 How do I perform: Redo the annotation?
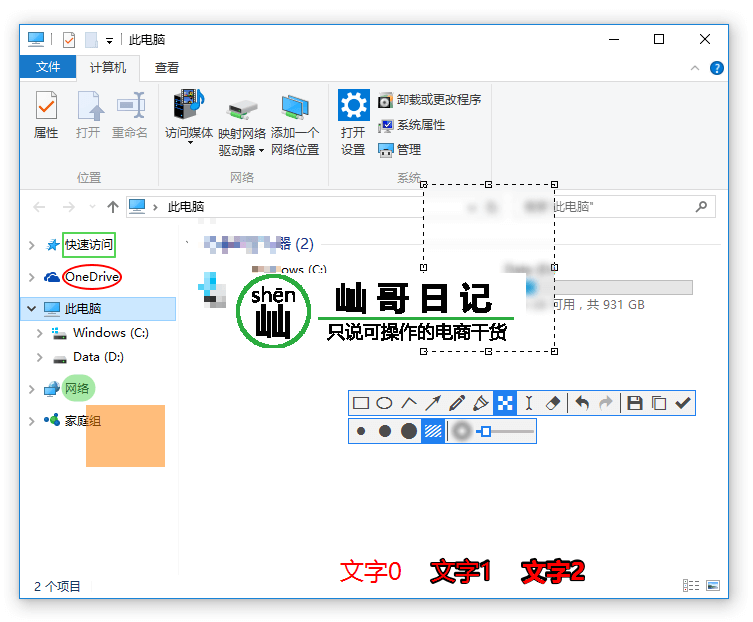point(606,403)
